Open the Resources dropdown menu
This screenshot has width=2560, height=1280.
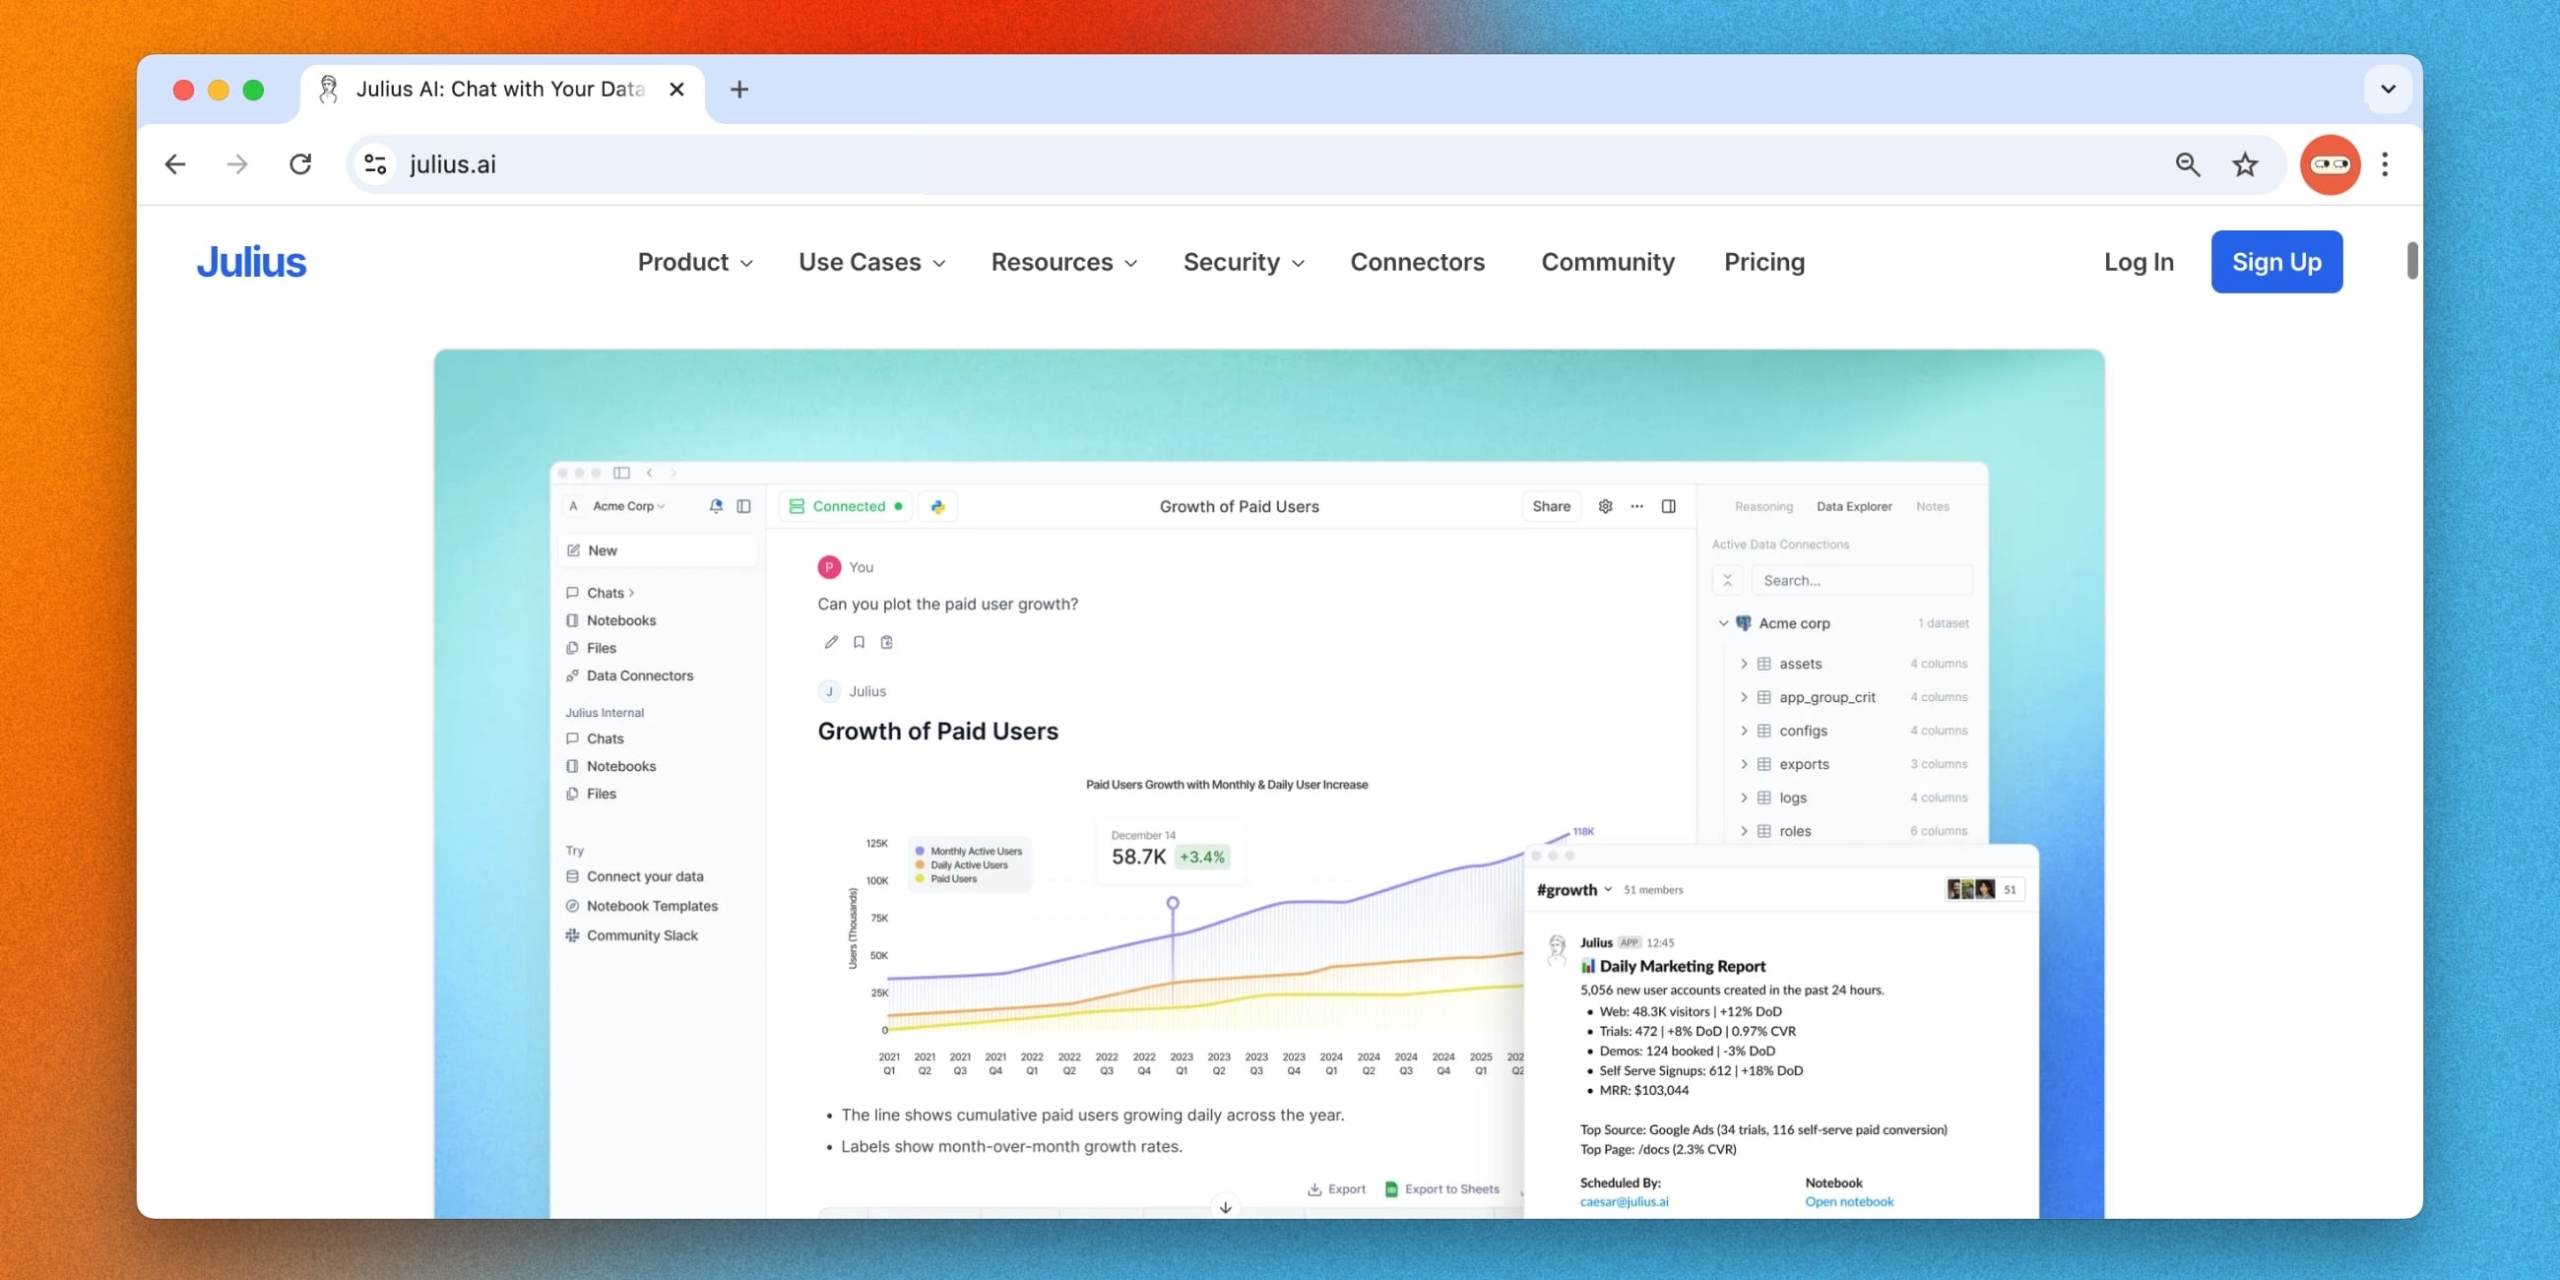pos(1063,262)
